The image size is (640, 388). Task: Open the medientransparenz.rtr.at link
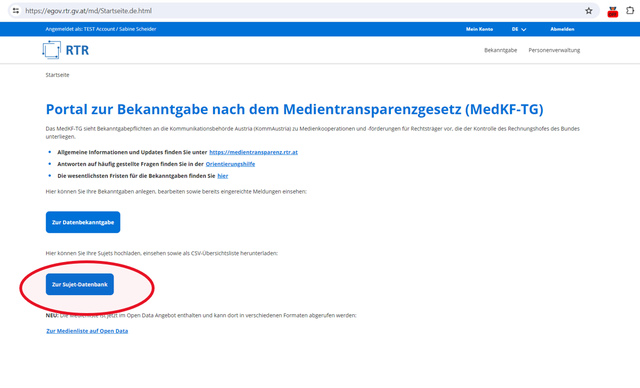point(253,152)
